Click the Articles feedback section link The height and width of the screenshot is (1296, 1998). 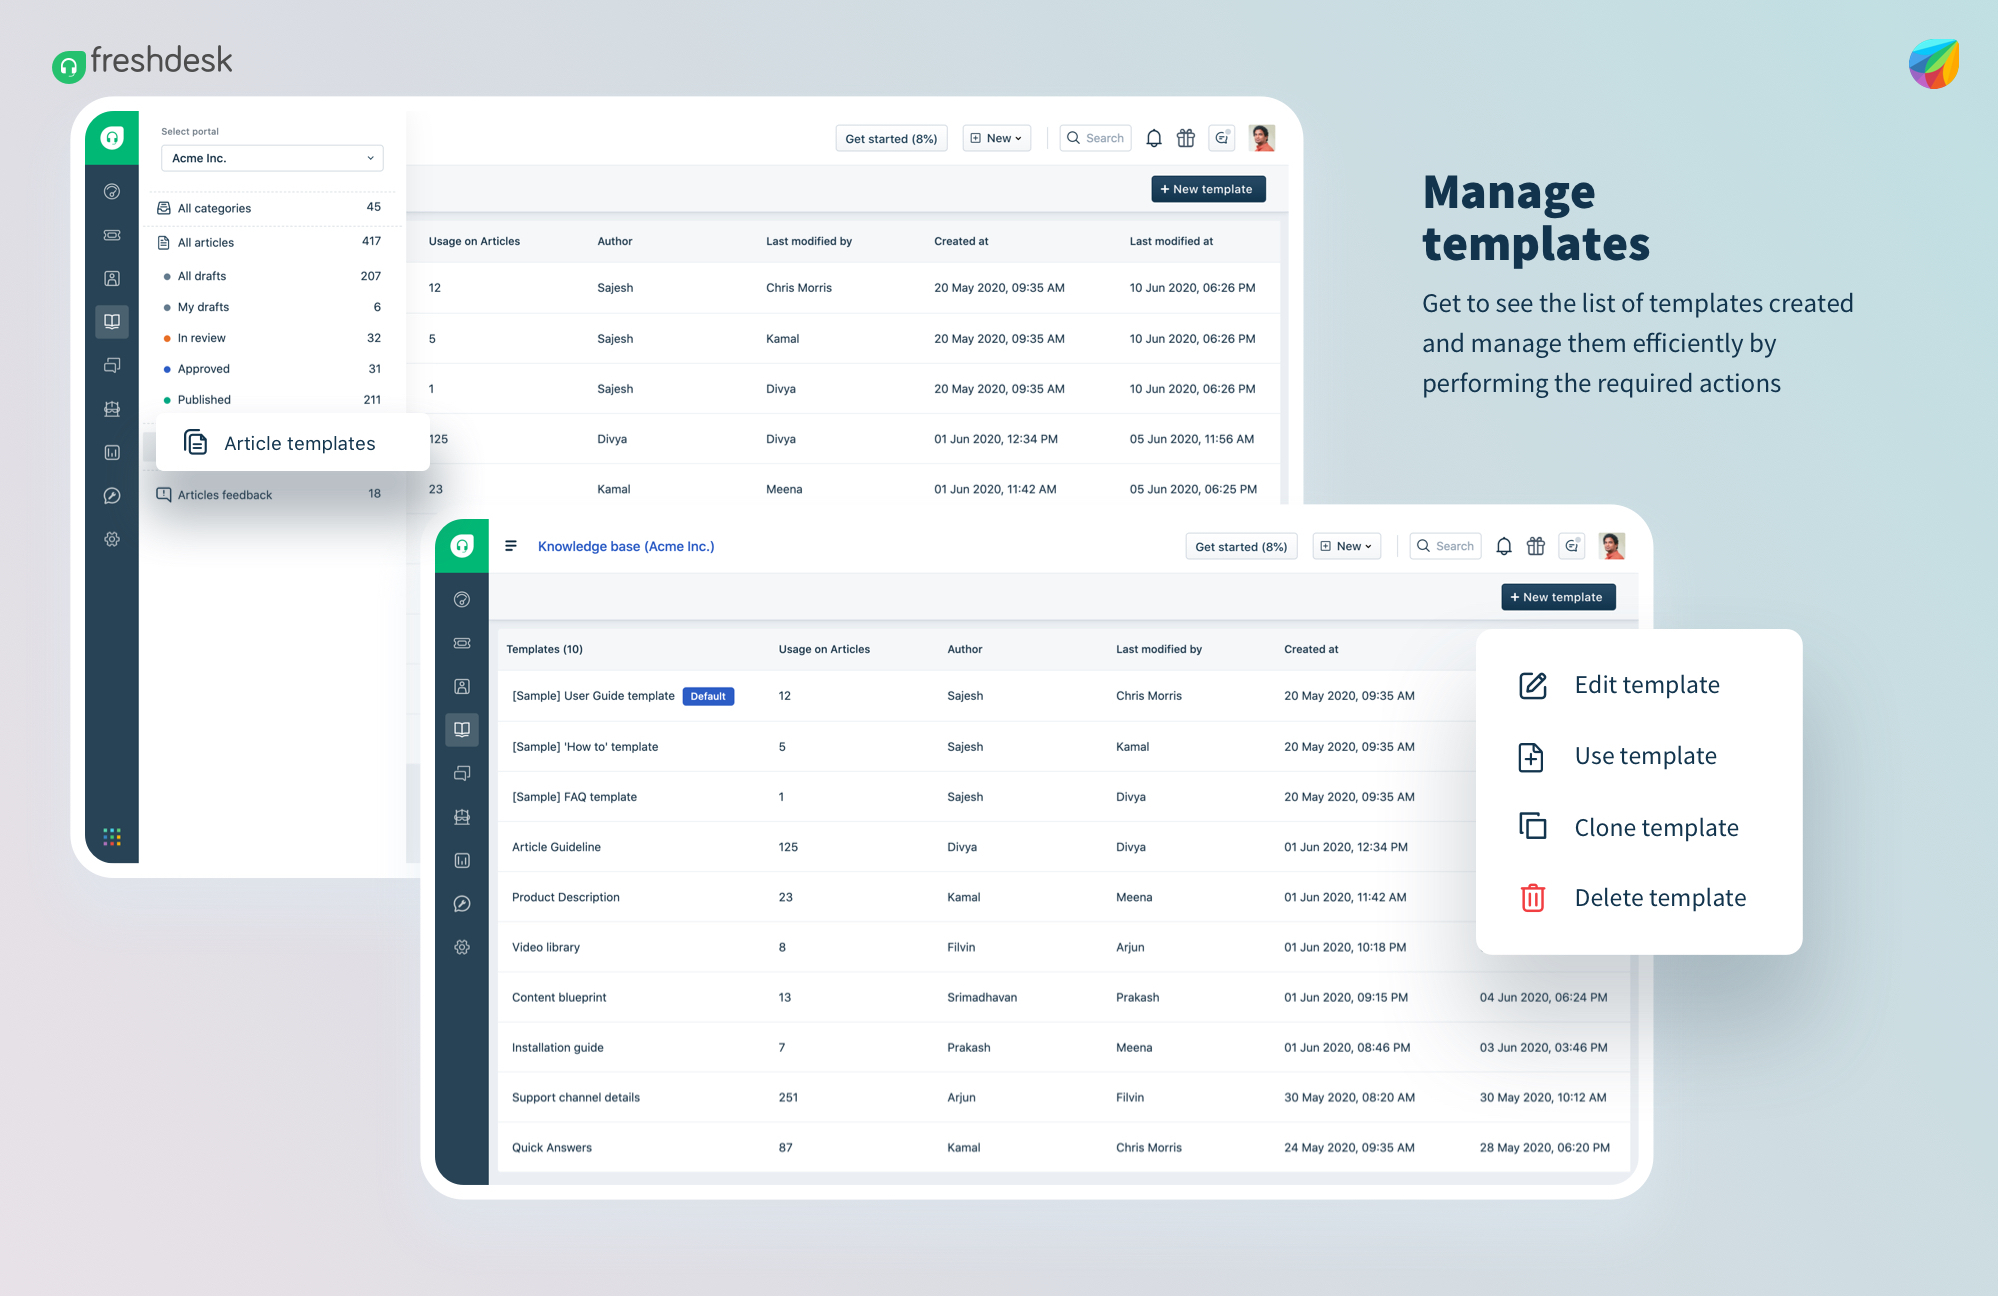pyautogui.click(x=226, y=495)
